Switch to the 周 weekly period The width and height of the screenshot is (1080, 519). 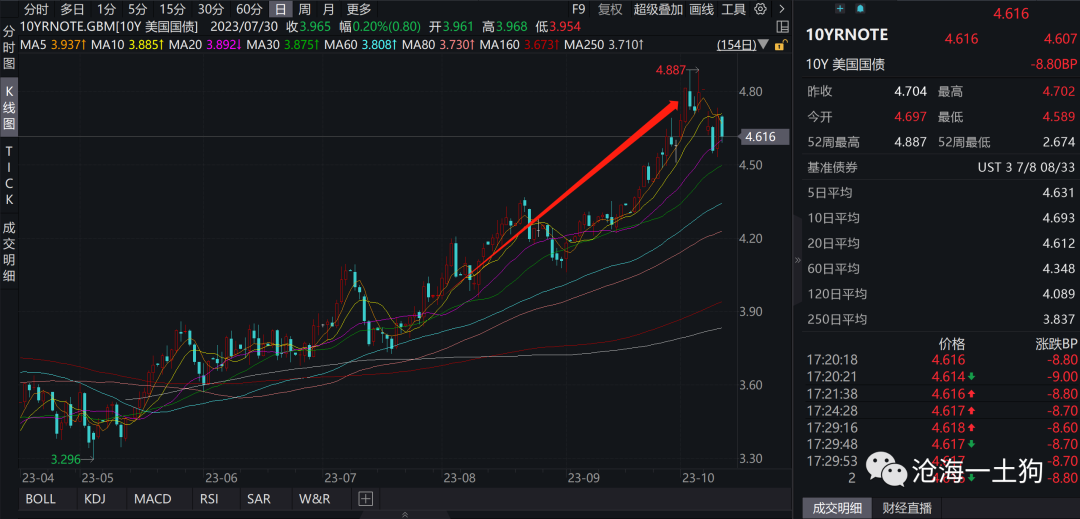point(304,9)
